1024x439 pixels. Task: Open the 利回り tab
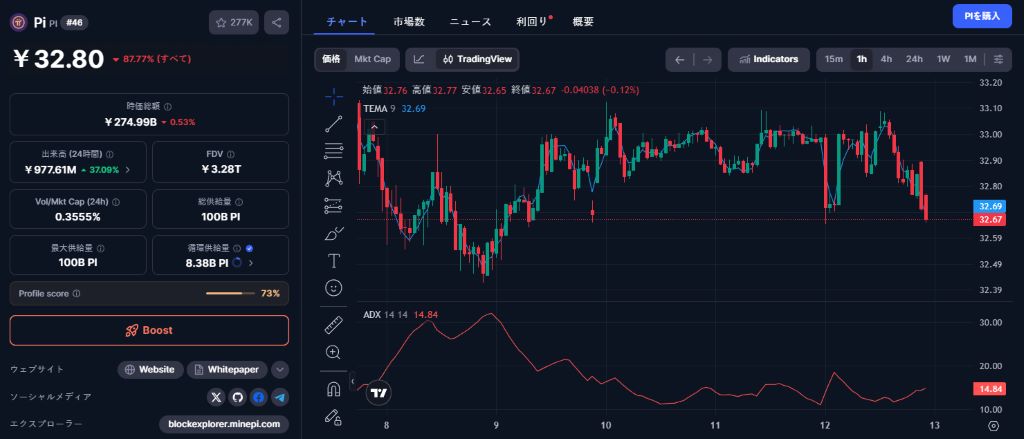pyautogui.click(x=532, y=22)
